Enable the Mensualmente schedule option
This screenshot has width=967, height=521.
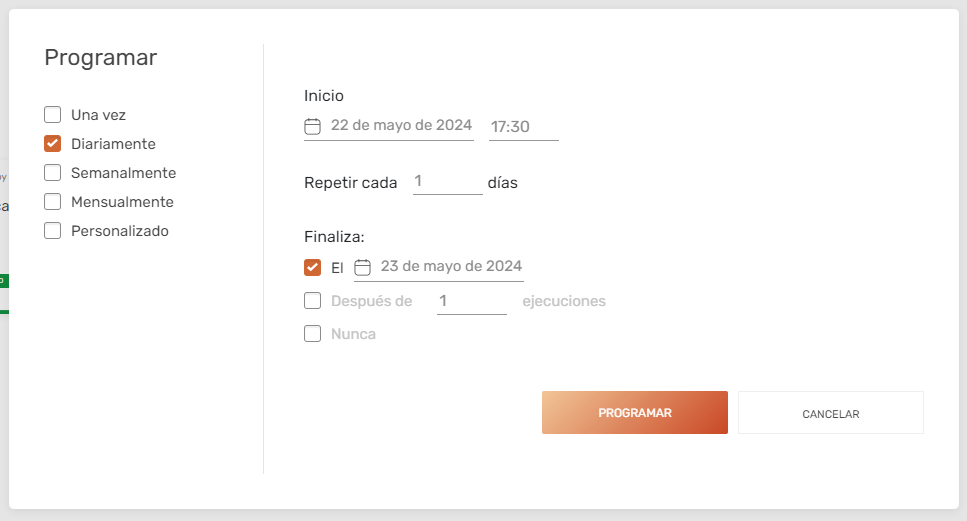[x=52, y=202]
